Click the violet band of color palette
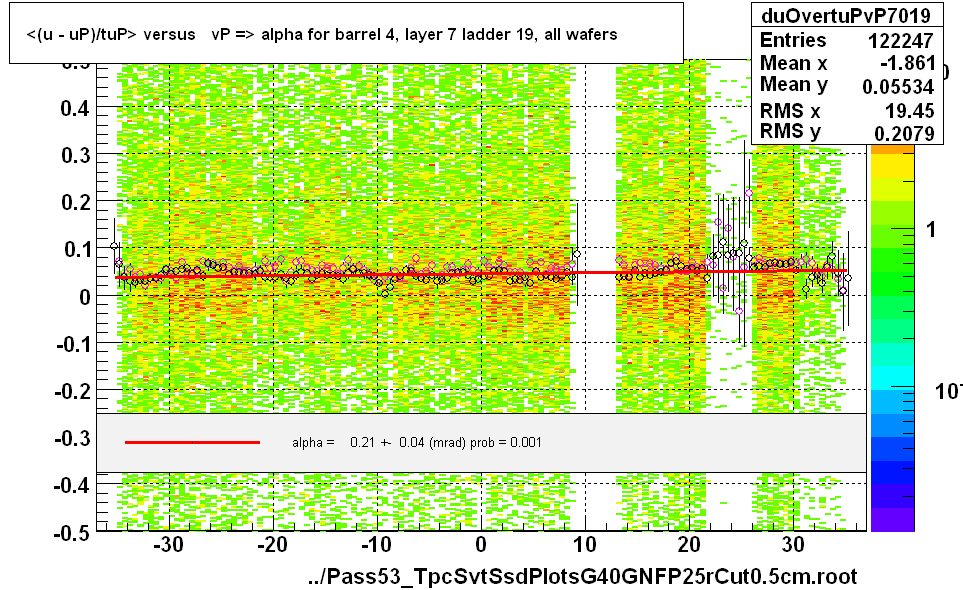The image size is (963, 590). point(892,519)
